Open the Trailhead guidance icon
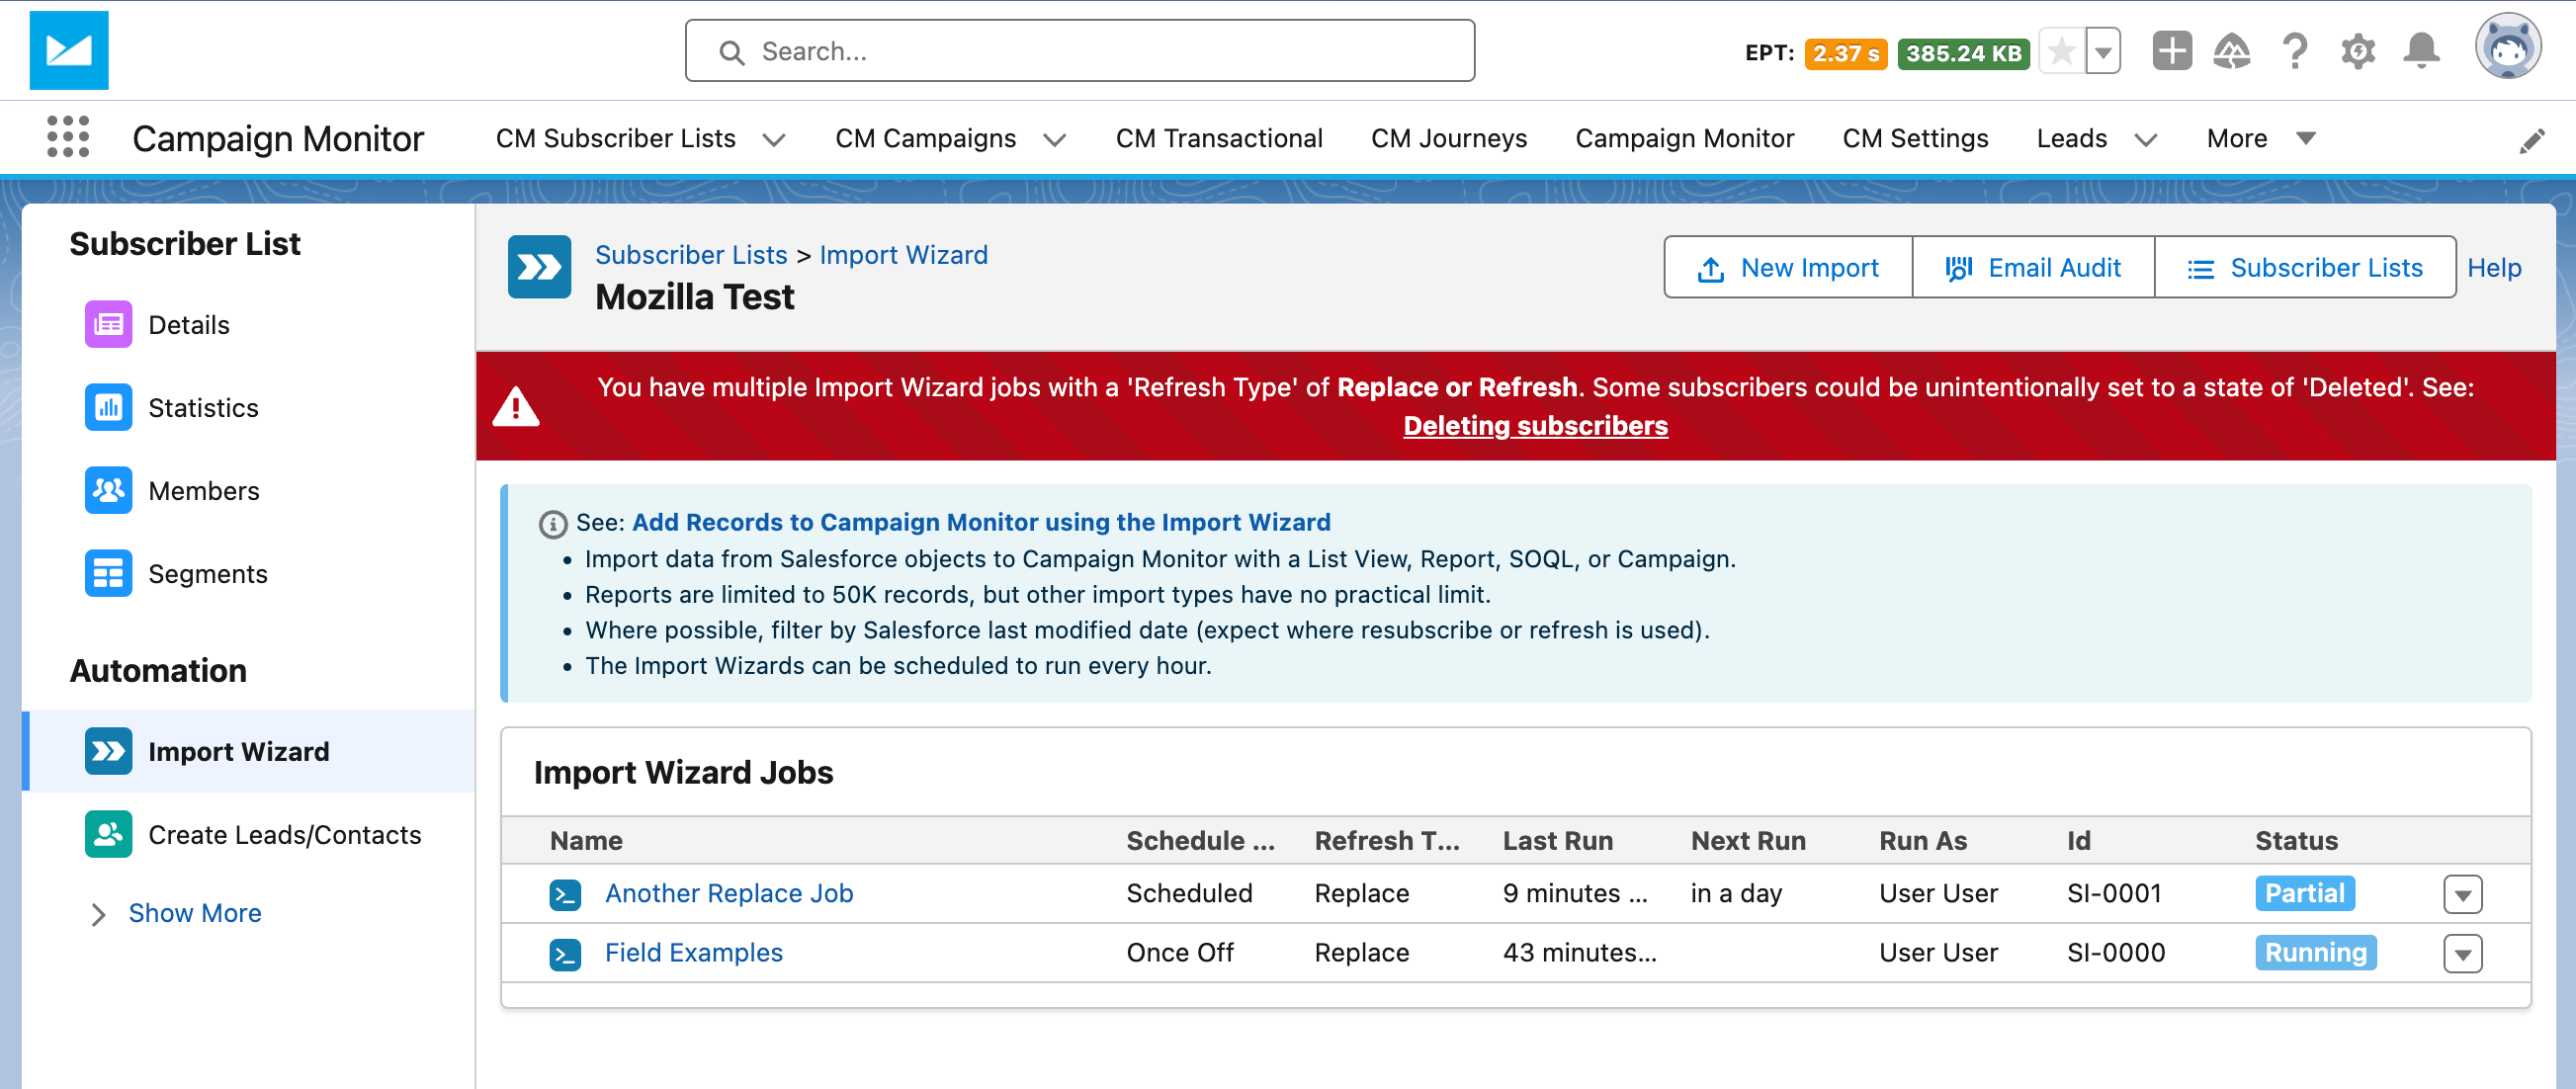Screen dimensions: 2576x1089 (2232, 51)
